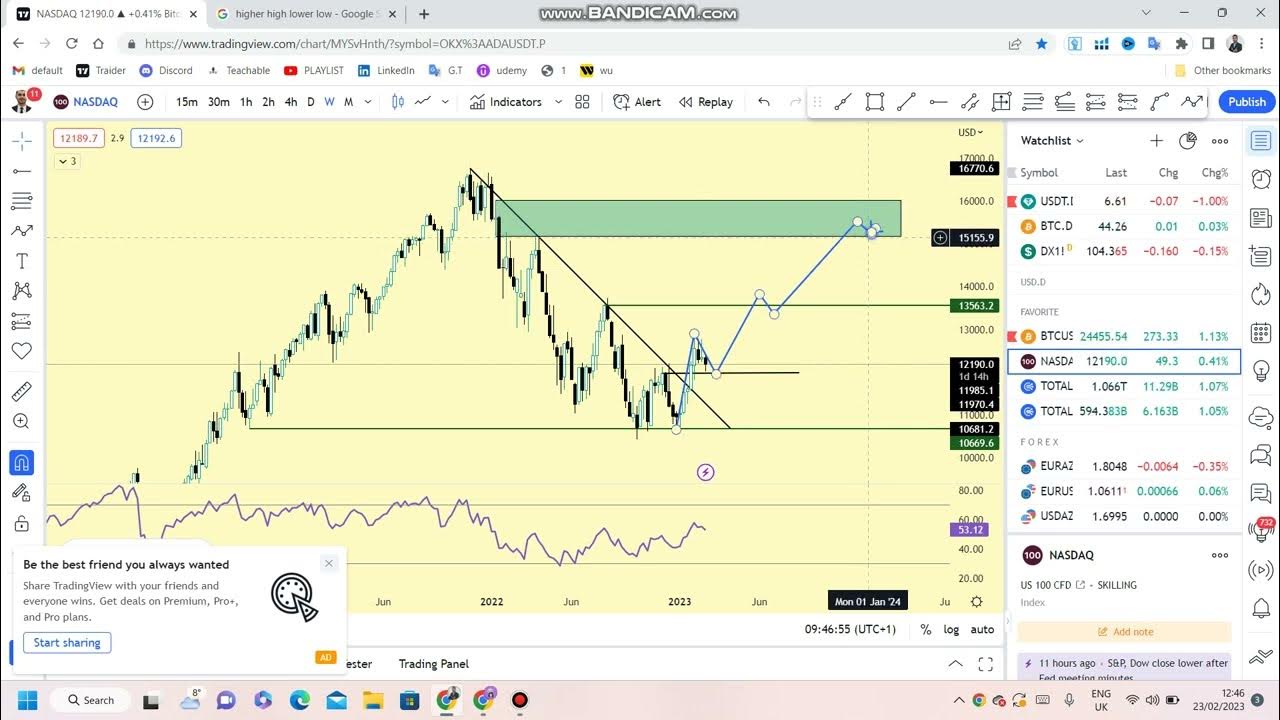This screenshot has width=1280, height=720.
Task: Click the lightning event marker on chart
Action: pyautogui.click(x=706, y=472)
